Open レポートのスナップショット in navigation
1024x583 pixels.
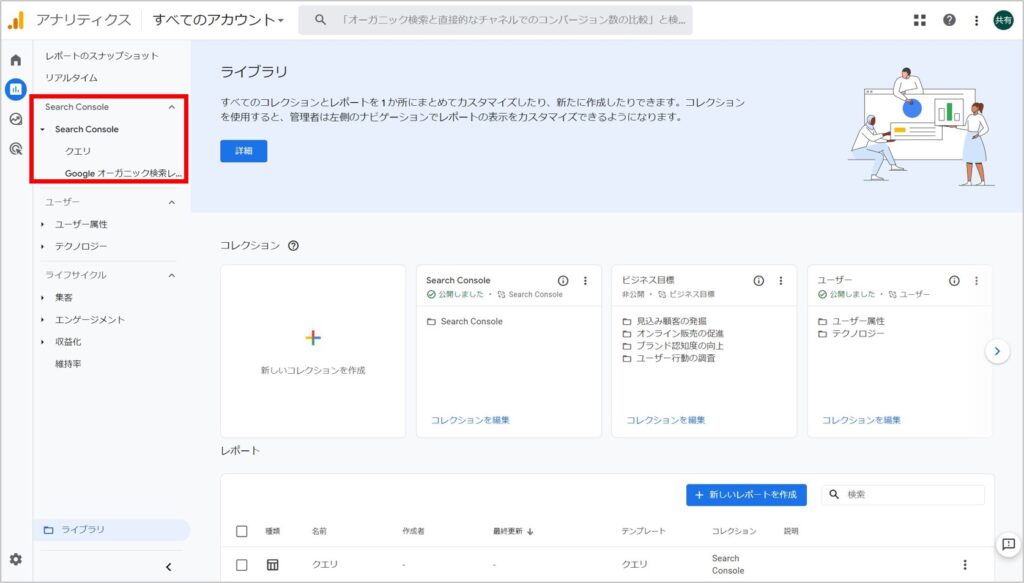102,56
